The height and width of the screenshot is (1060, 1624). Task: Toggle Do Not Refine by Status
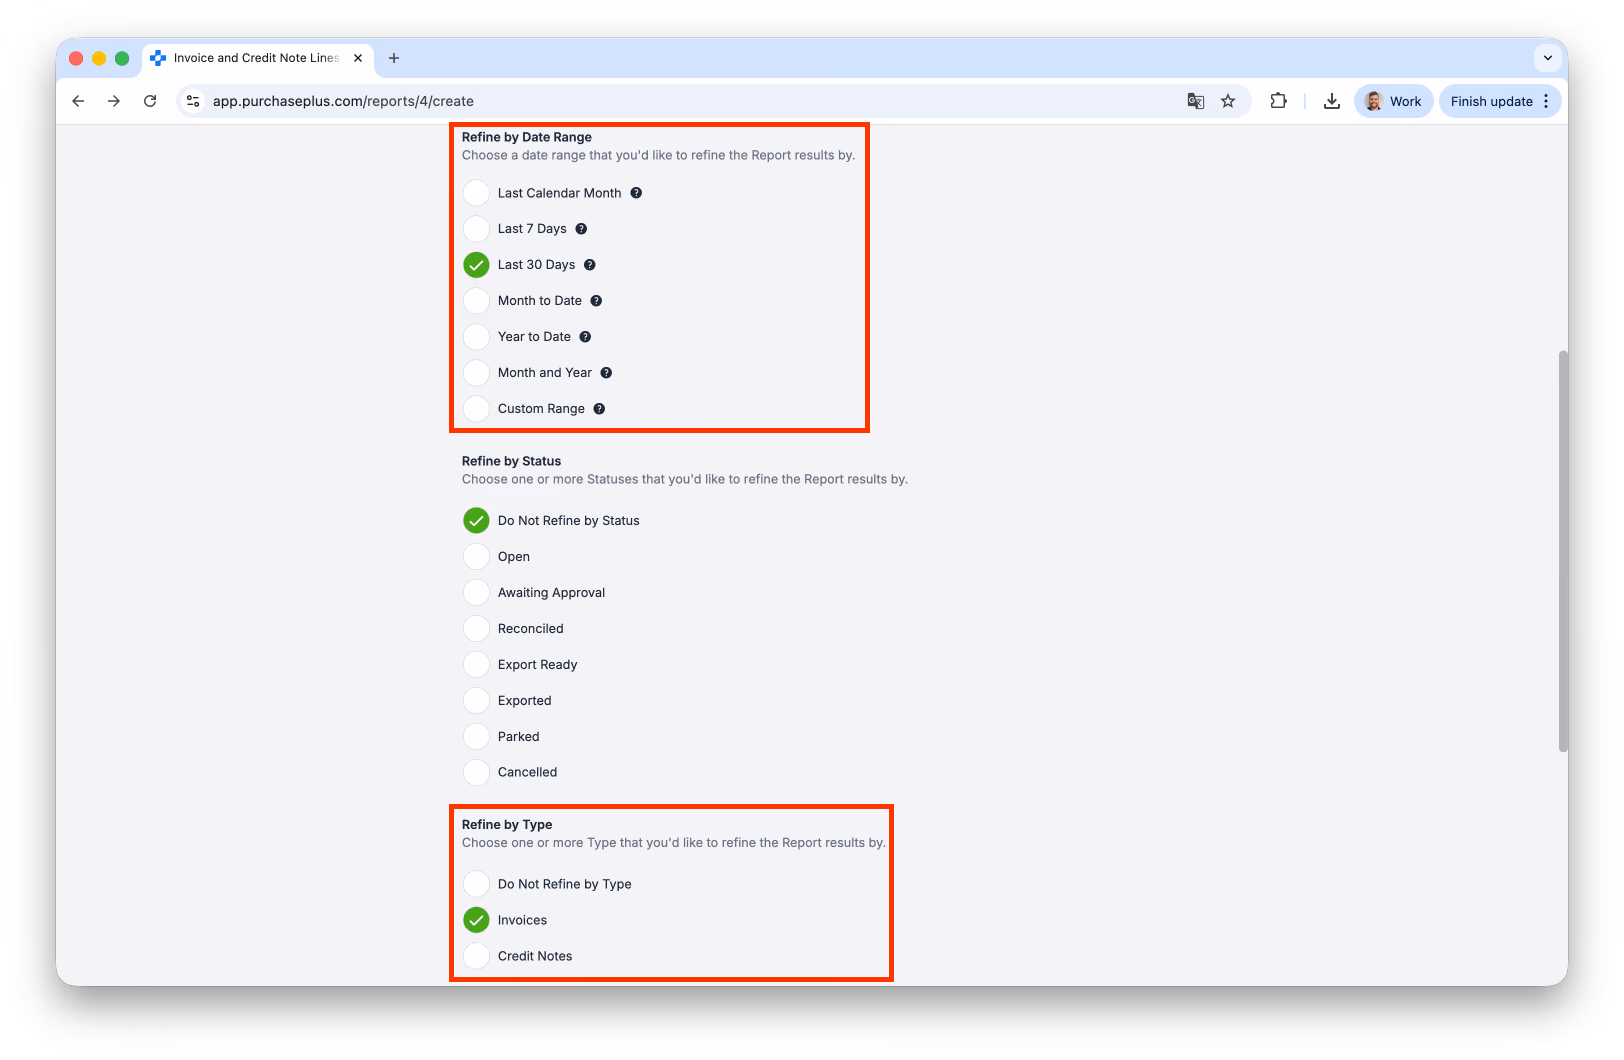tap(476, 521)
